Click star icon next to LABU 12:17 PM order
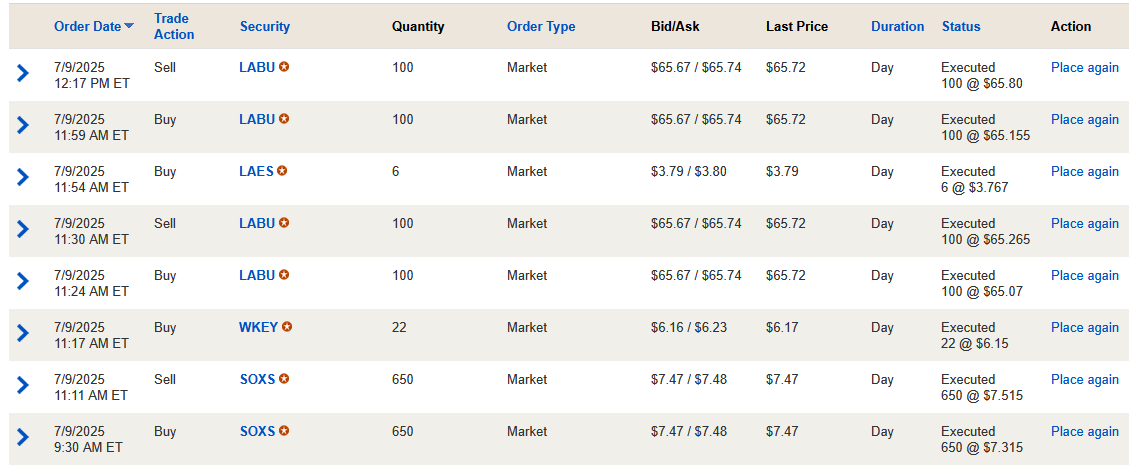Viewport: 1130px width, 473px height. 284,67
